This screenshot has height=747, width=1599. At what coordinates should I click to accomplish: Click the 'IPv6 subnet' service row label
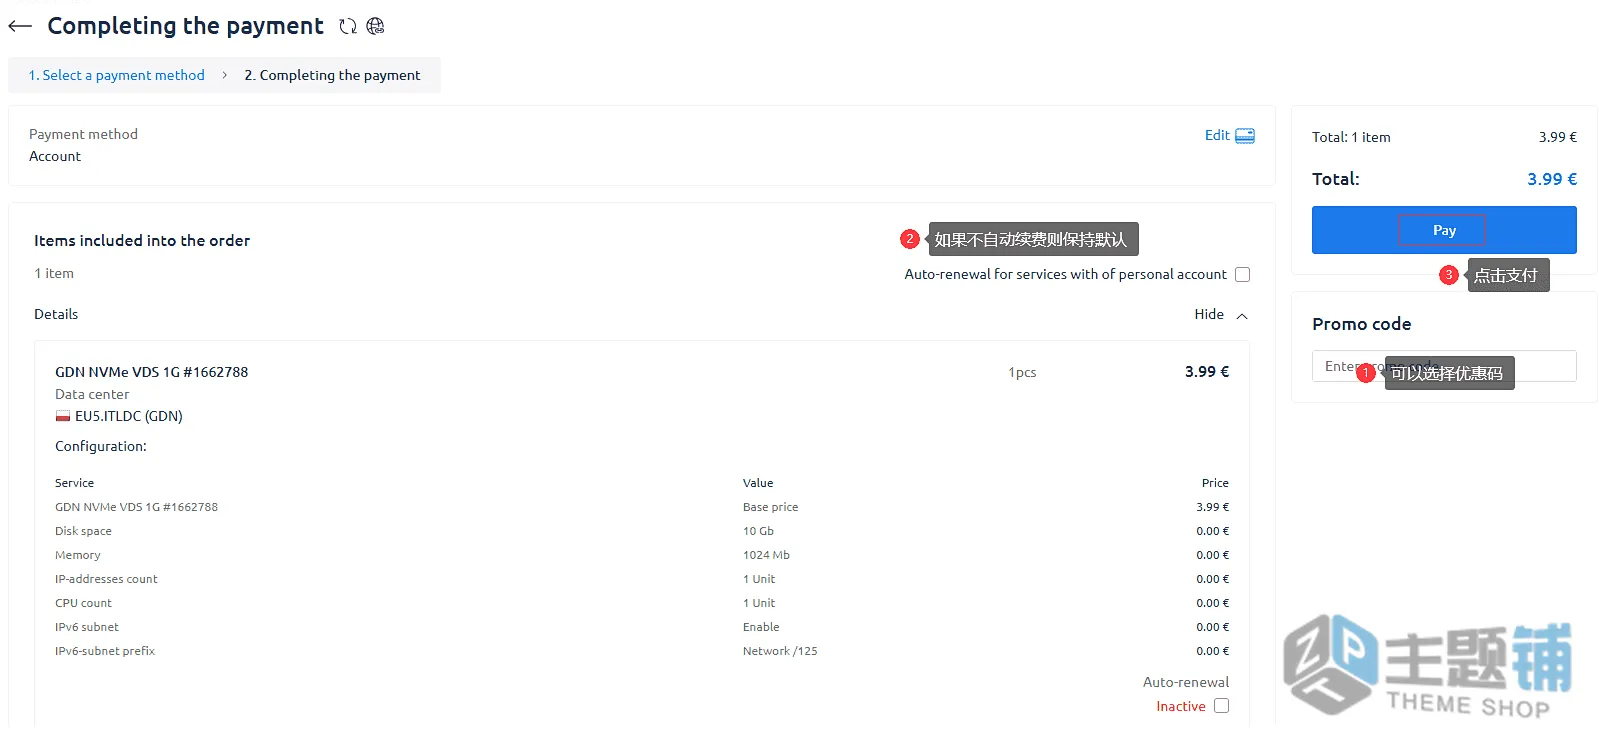click(x=87, y=627)
